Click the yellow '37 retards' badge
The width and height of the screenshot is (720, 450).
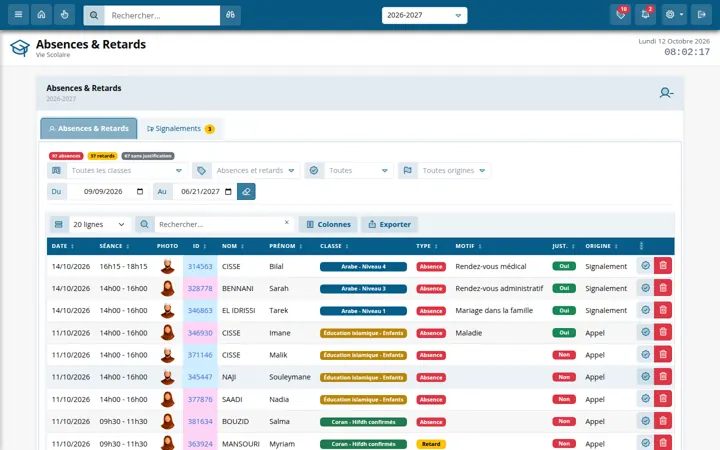click(x=102, y=156)
